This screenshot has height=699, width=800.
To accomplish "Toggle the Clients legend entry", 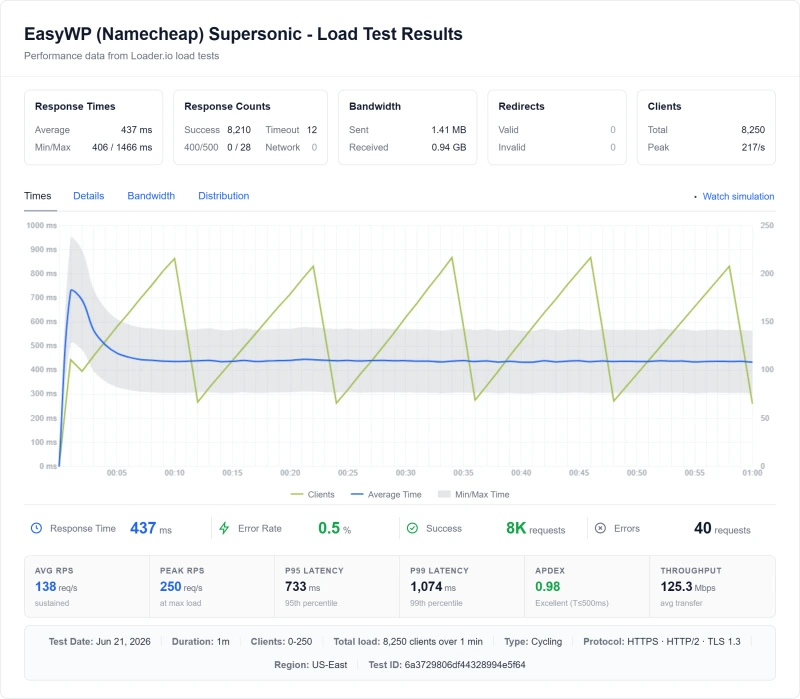I will [x=312, y=494].
